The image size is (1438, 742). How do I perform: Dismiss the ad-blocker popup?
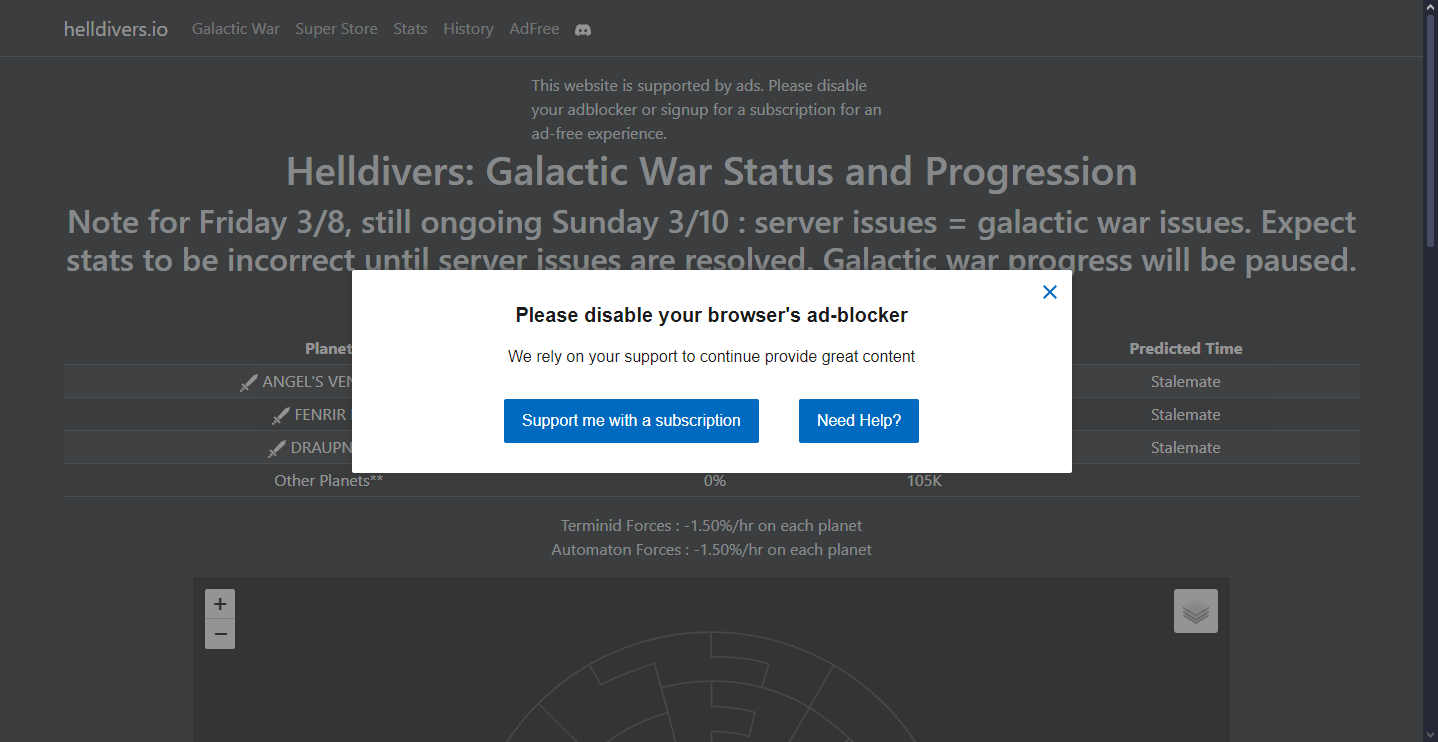(1049, 292)
